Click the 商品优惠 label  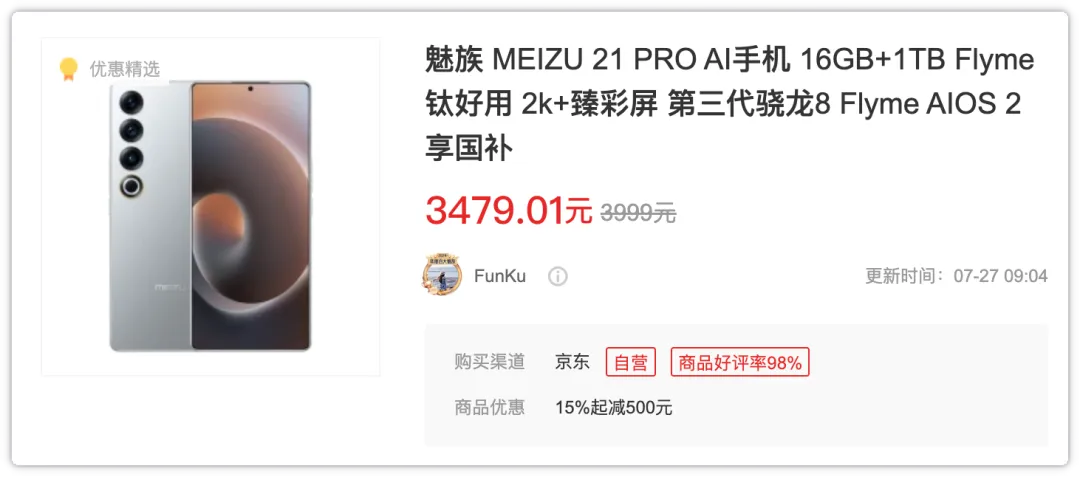[x=490, y=407]
